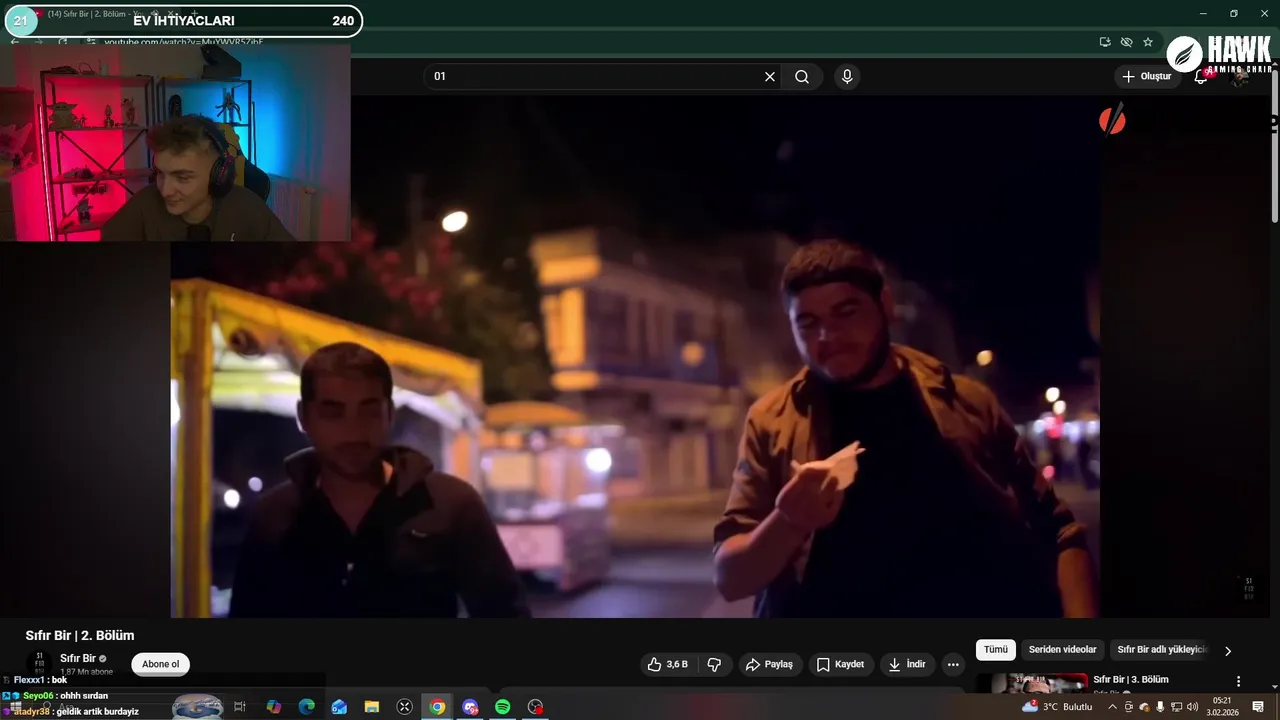
Task: Open Discord from the taskbar
Action: 470,707
